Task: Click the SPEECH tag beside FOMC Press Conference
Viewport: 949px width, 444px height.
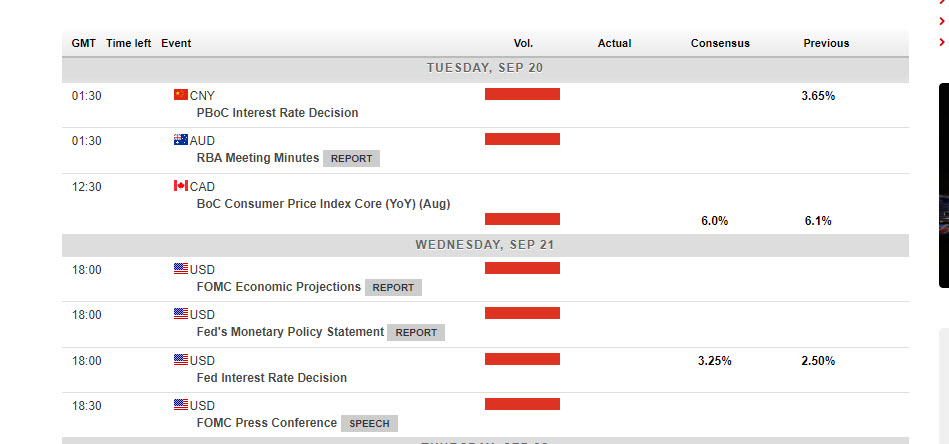Action: click(369, 423)
